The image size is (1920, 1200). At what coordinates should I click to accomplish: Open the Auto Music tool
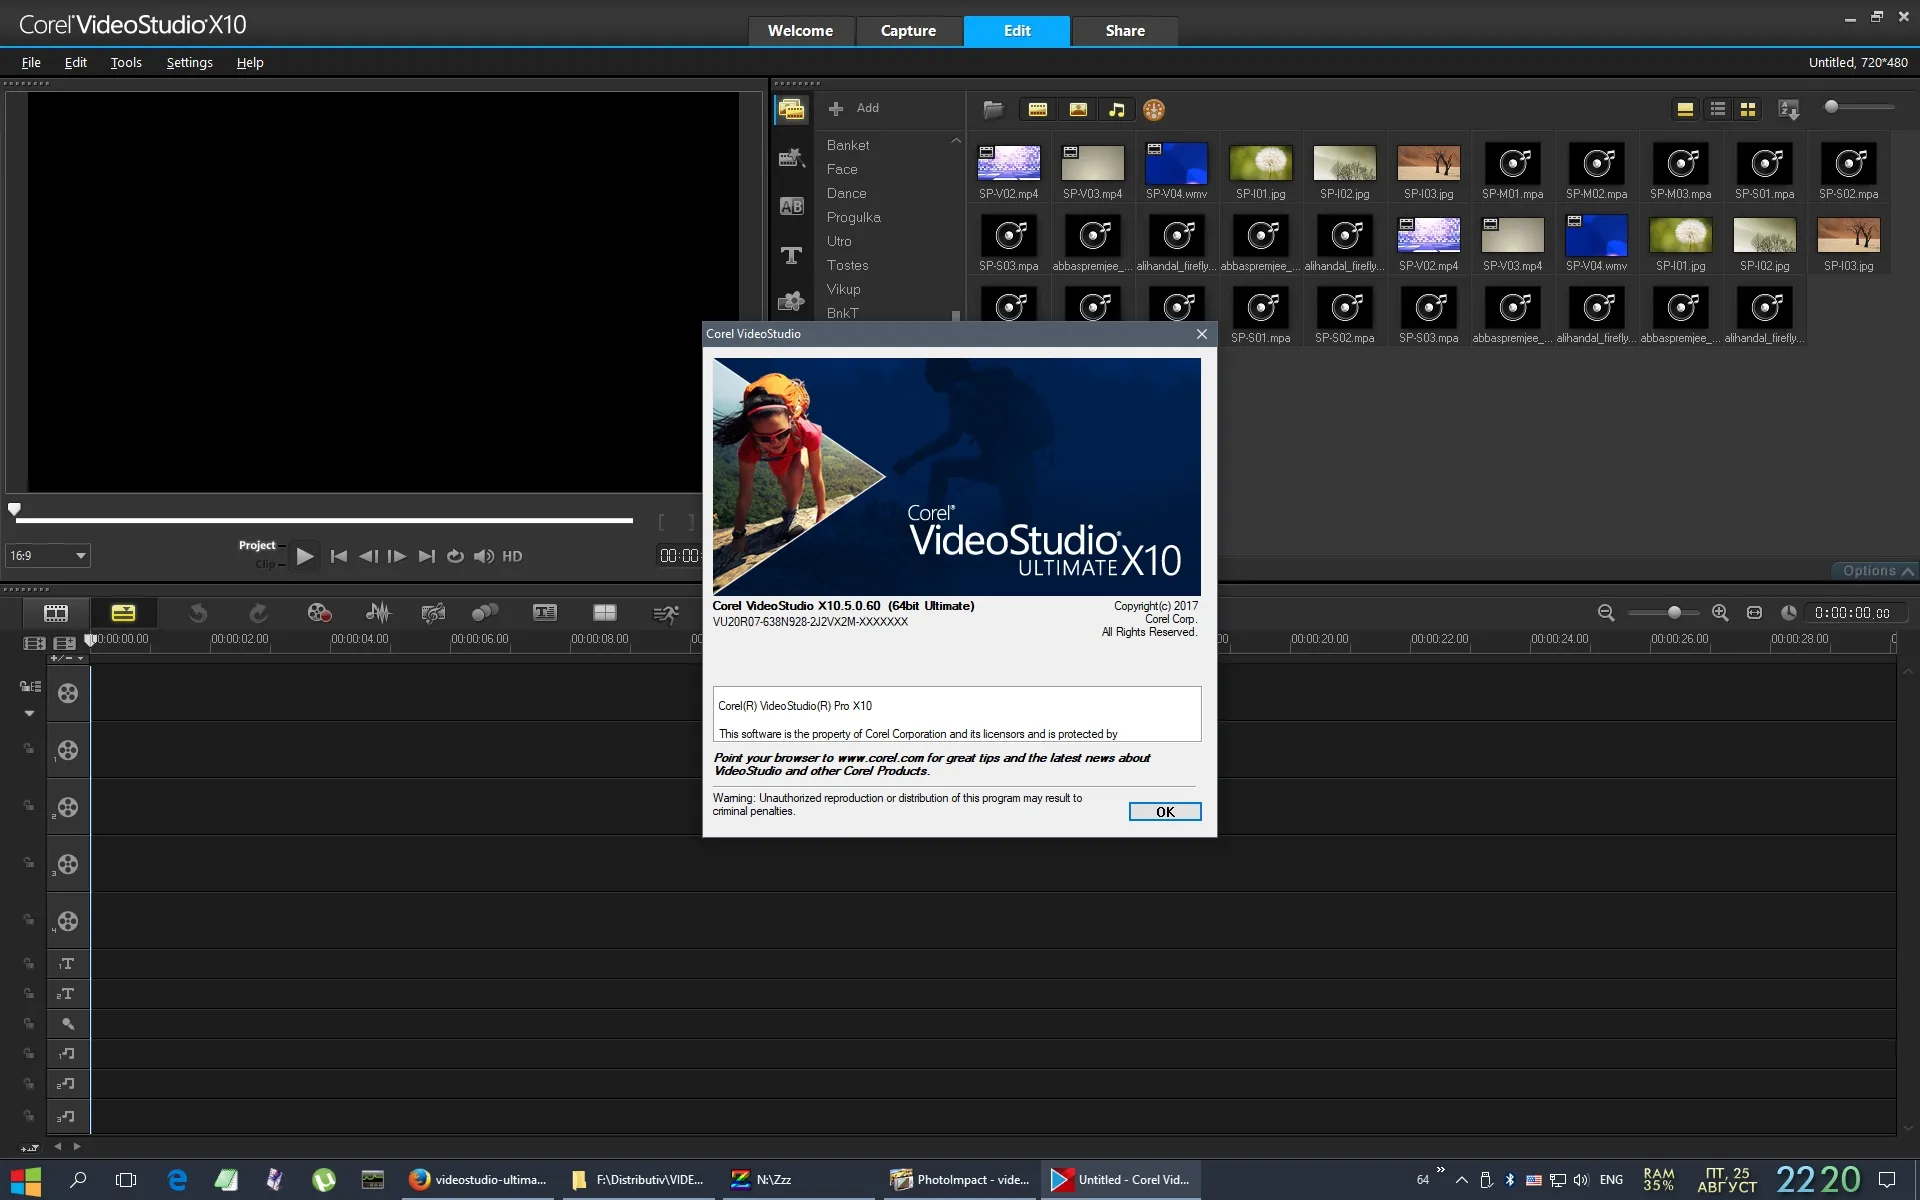(x=433, y=613)
